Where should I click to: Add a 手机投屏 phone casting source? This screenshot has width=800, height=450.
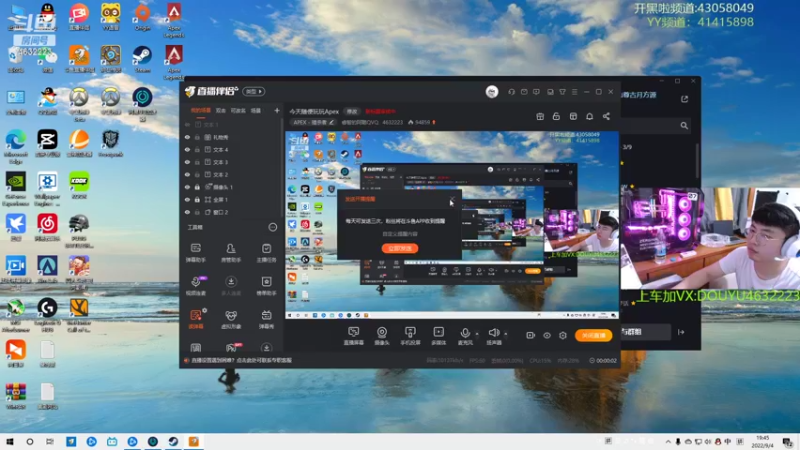pos(410,336)
